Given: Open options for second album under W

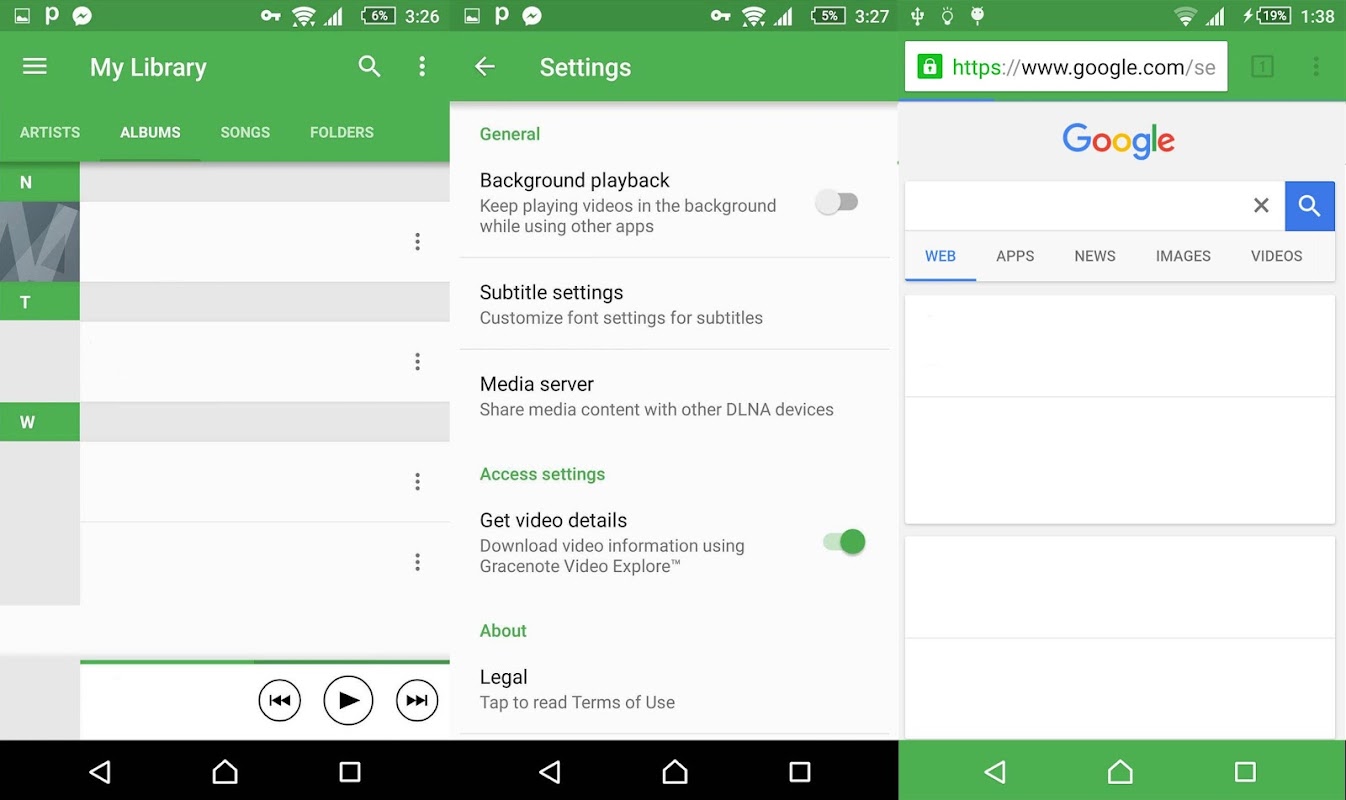Looking at the screenshot, I should coord(418,562).
